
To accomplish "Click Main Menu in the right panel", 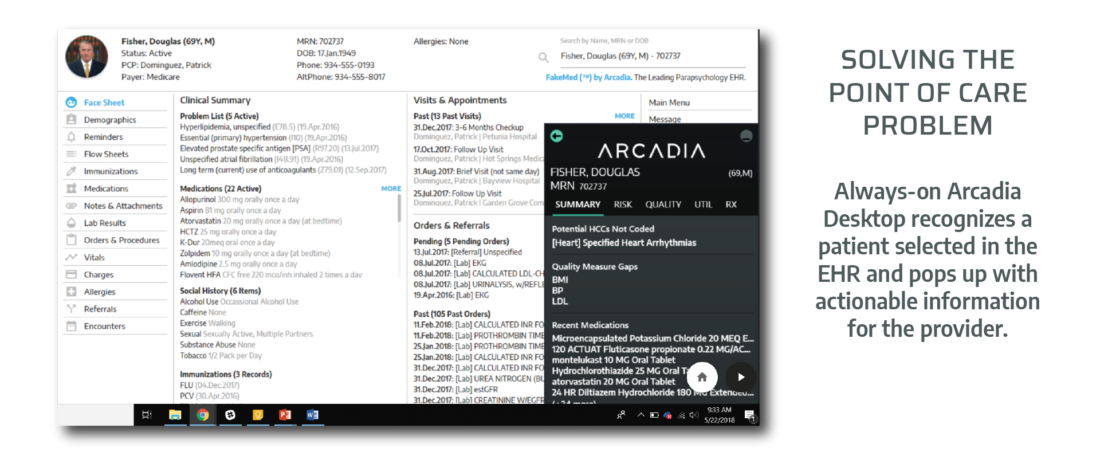I will point(669,102).
